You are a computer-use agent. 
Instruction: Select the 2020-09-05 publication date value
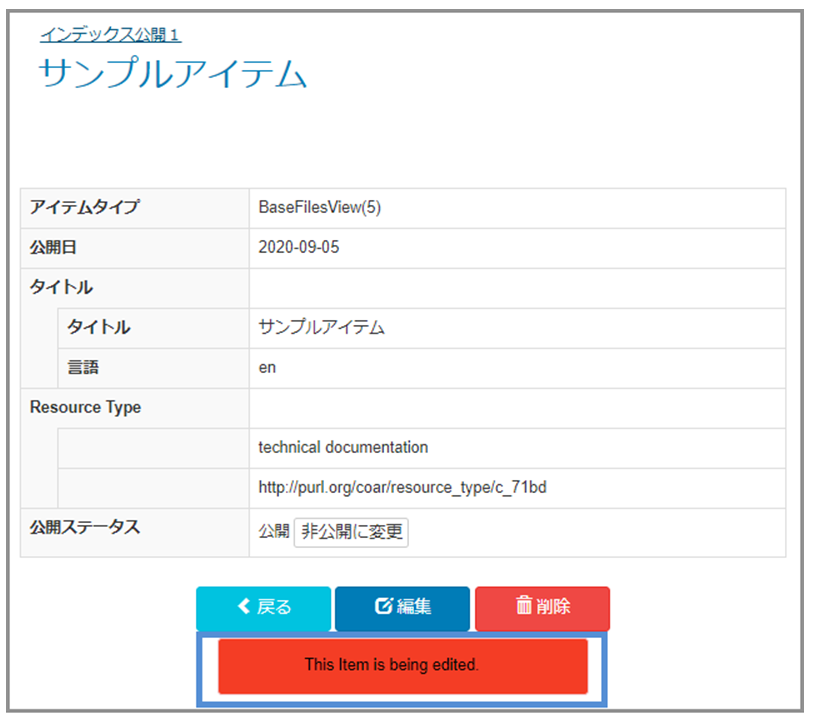(x=298, y=248)
